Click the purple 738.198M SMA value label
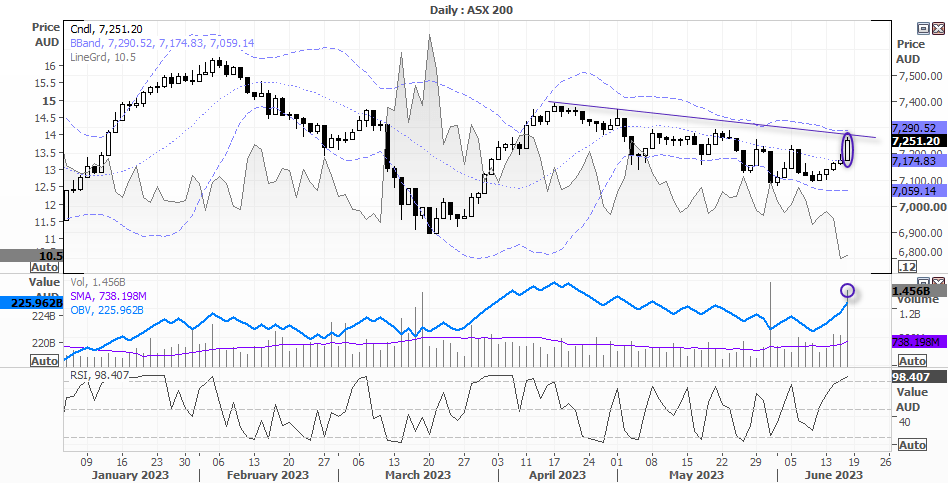Image resolution: width=948 pixels, height=483 pixels. 918,343
